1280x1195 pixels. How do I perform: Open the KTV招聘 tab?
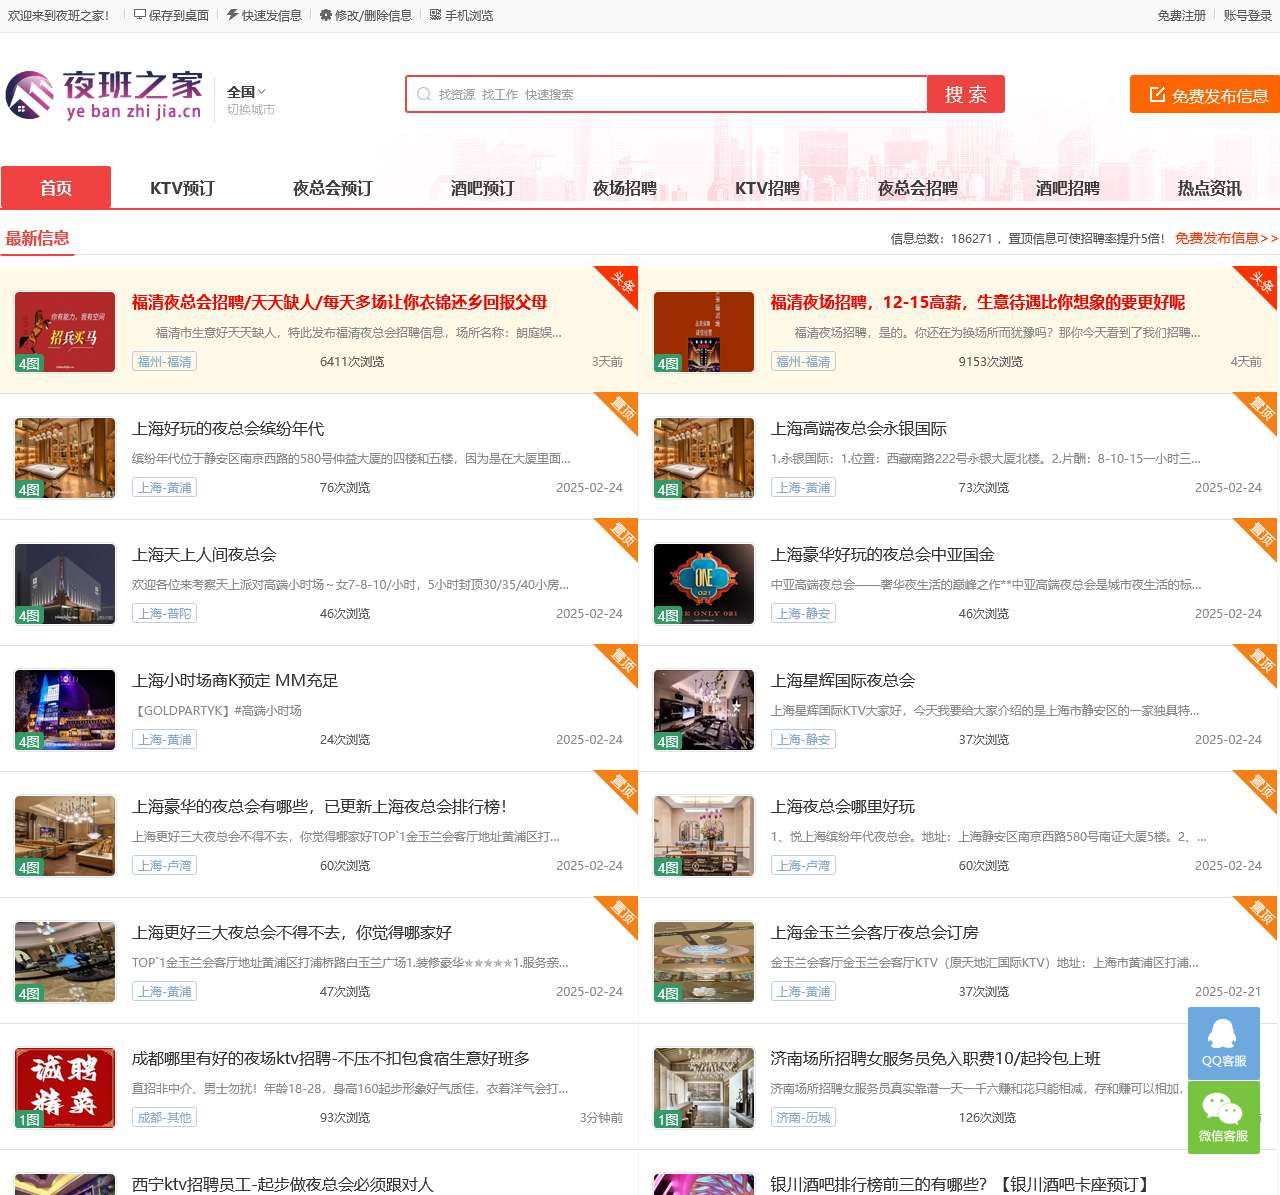click(x=767, y=188)
